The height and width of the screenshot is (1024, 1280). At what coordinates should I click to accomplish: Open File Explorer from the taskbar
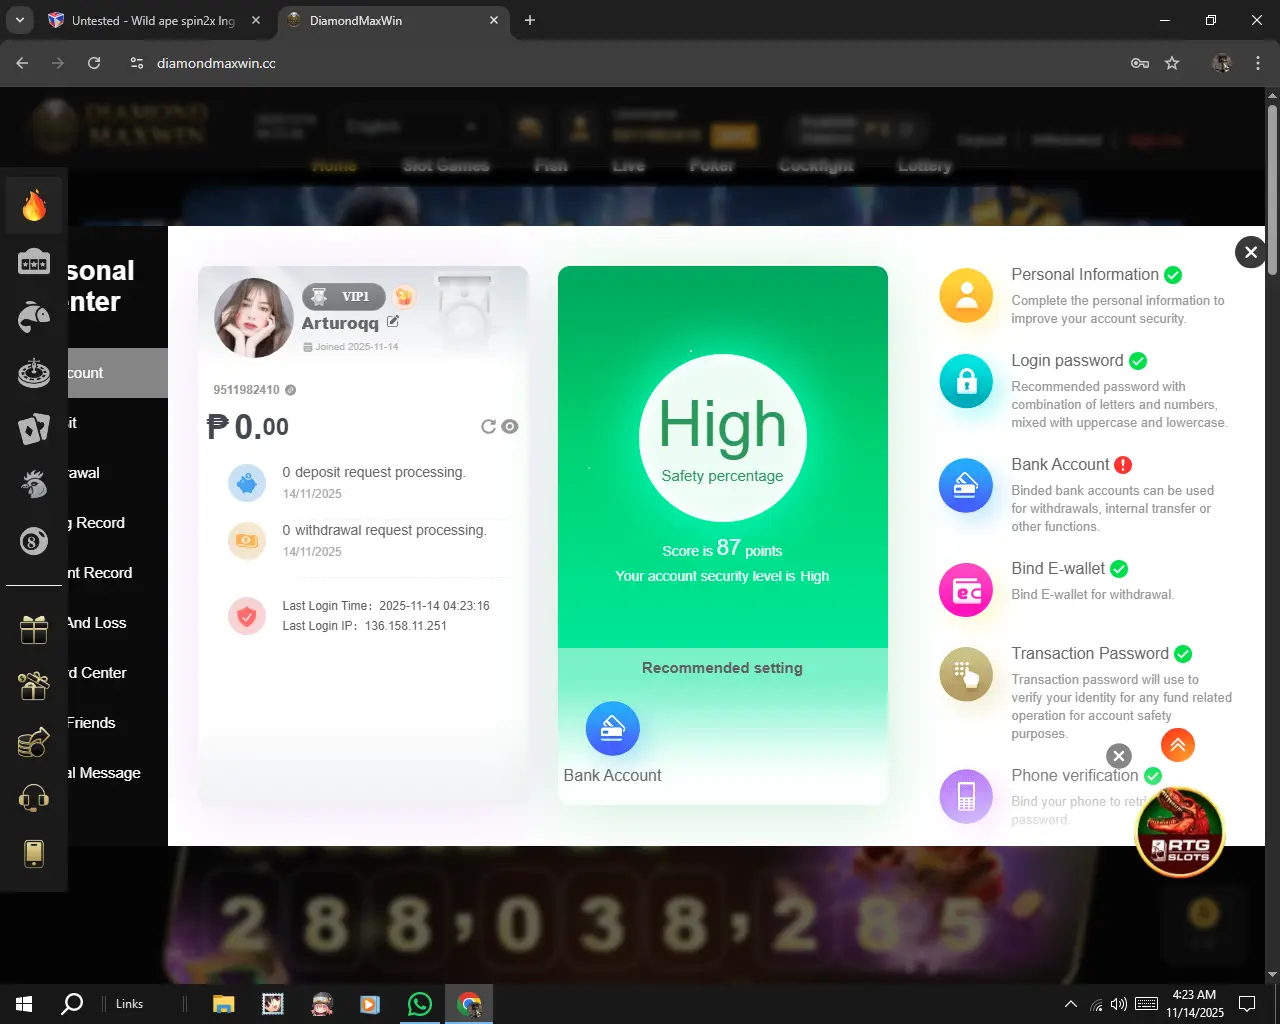(223, 1004)
